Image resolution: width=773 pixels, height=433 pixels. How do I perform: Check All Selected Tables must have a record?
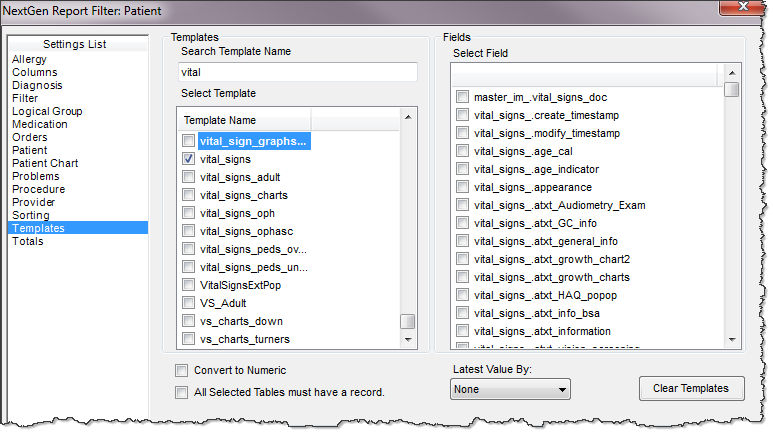pyautogui.click(x=181, y=393)
